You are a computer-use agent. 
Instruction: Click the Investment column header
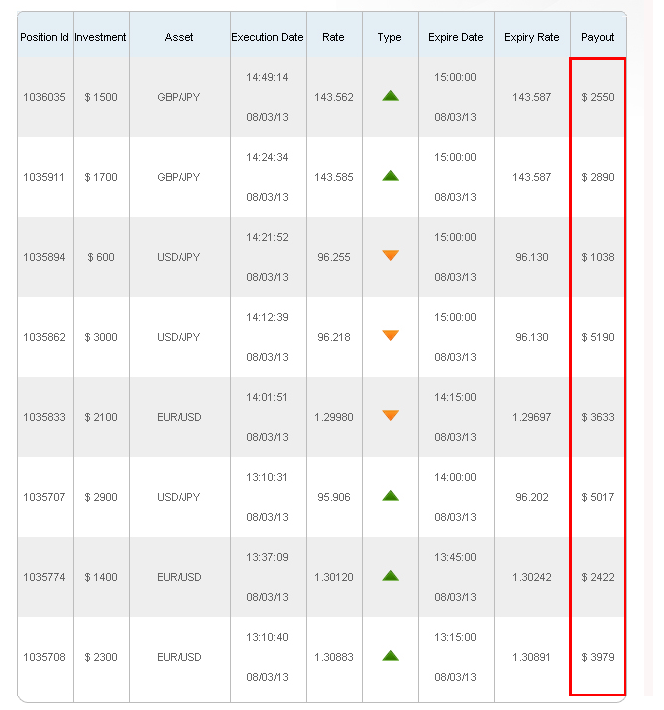click(101, 37)
